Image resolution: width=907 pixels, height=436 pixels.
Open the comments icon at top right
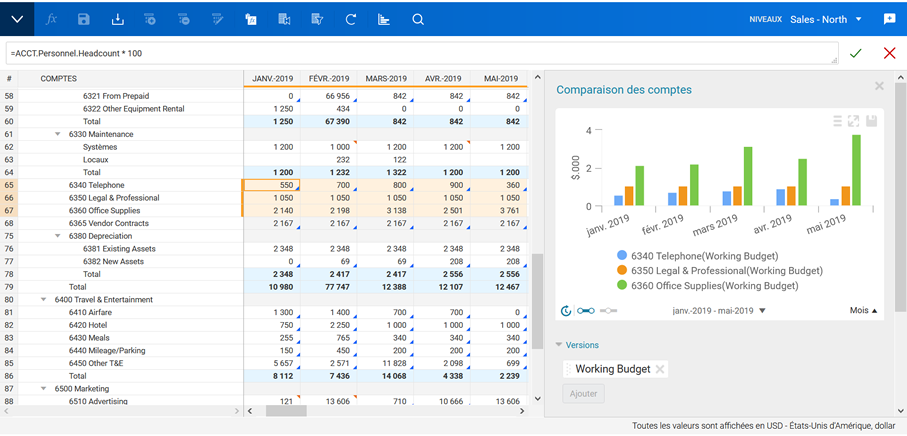889,19
